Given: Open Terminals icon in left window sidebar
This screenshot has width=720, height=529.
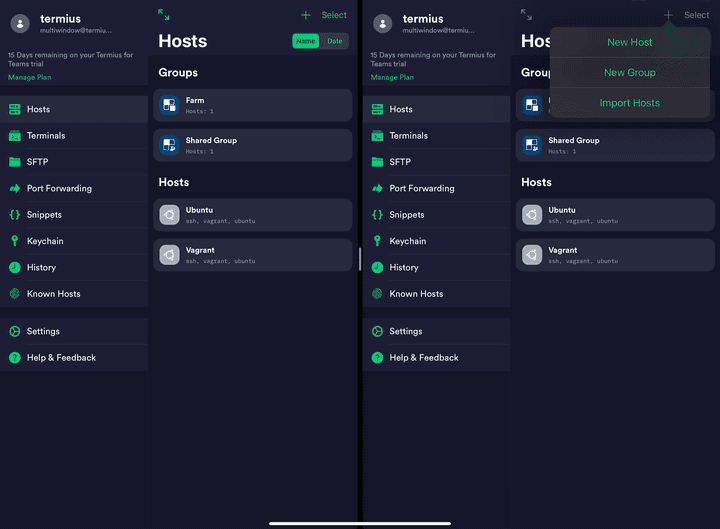Looking at the screenshot, I should (14, 136).
